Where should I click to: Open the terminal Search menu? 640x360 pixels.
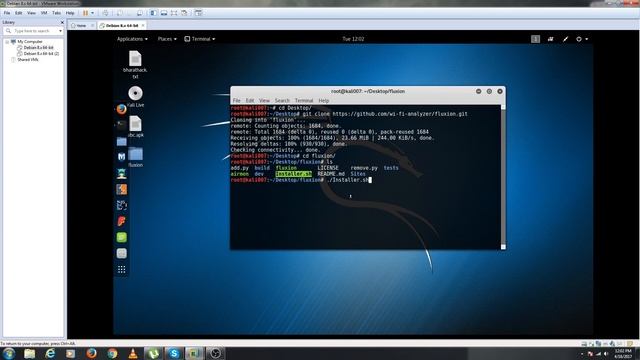click(282, 100)
